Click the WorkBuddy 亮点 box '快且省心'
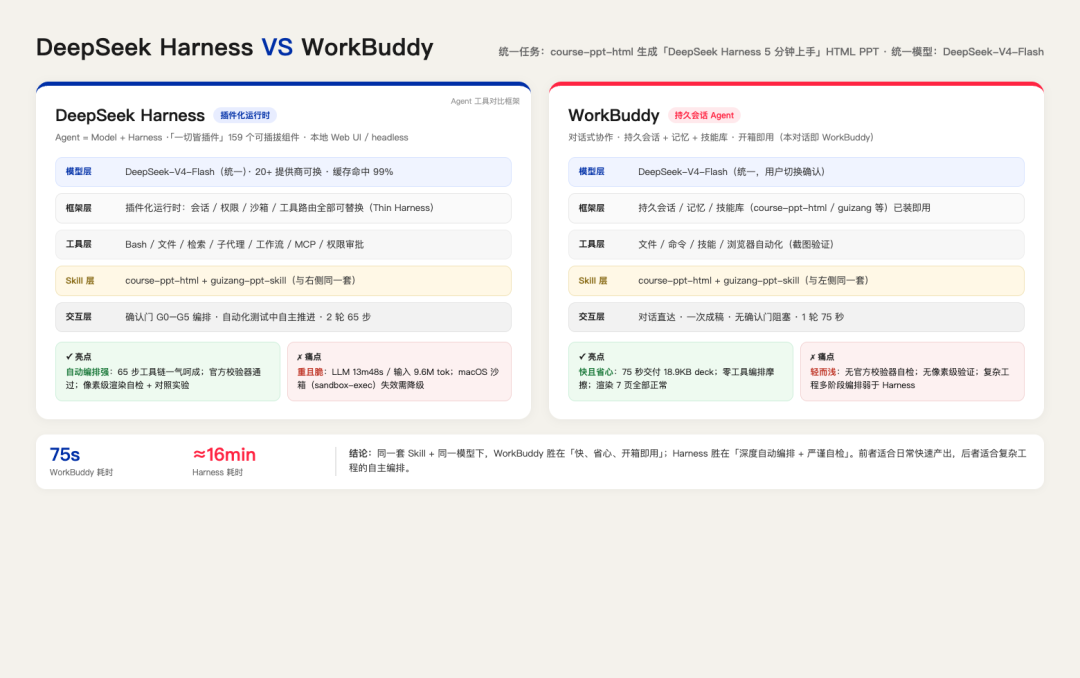The width and height of the screenshot is (1080, 678). coord(681,371)
